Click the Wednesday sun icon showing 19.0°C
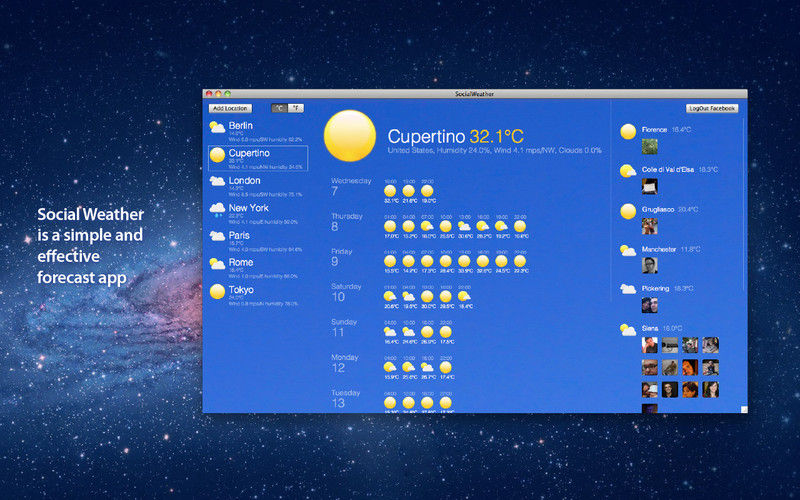The image size is (800, 500). pos(428,191)
